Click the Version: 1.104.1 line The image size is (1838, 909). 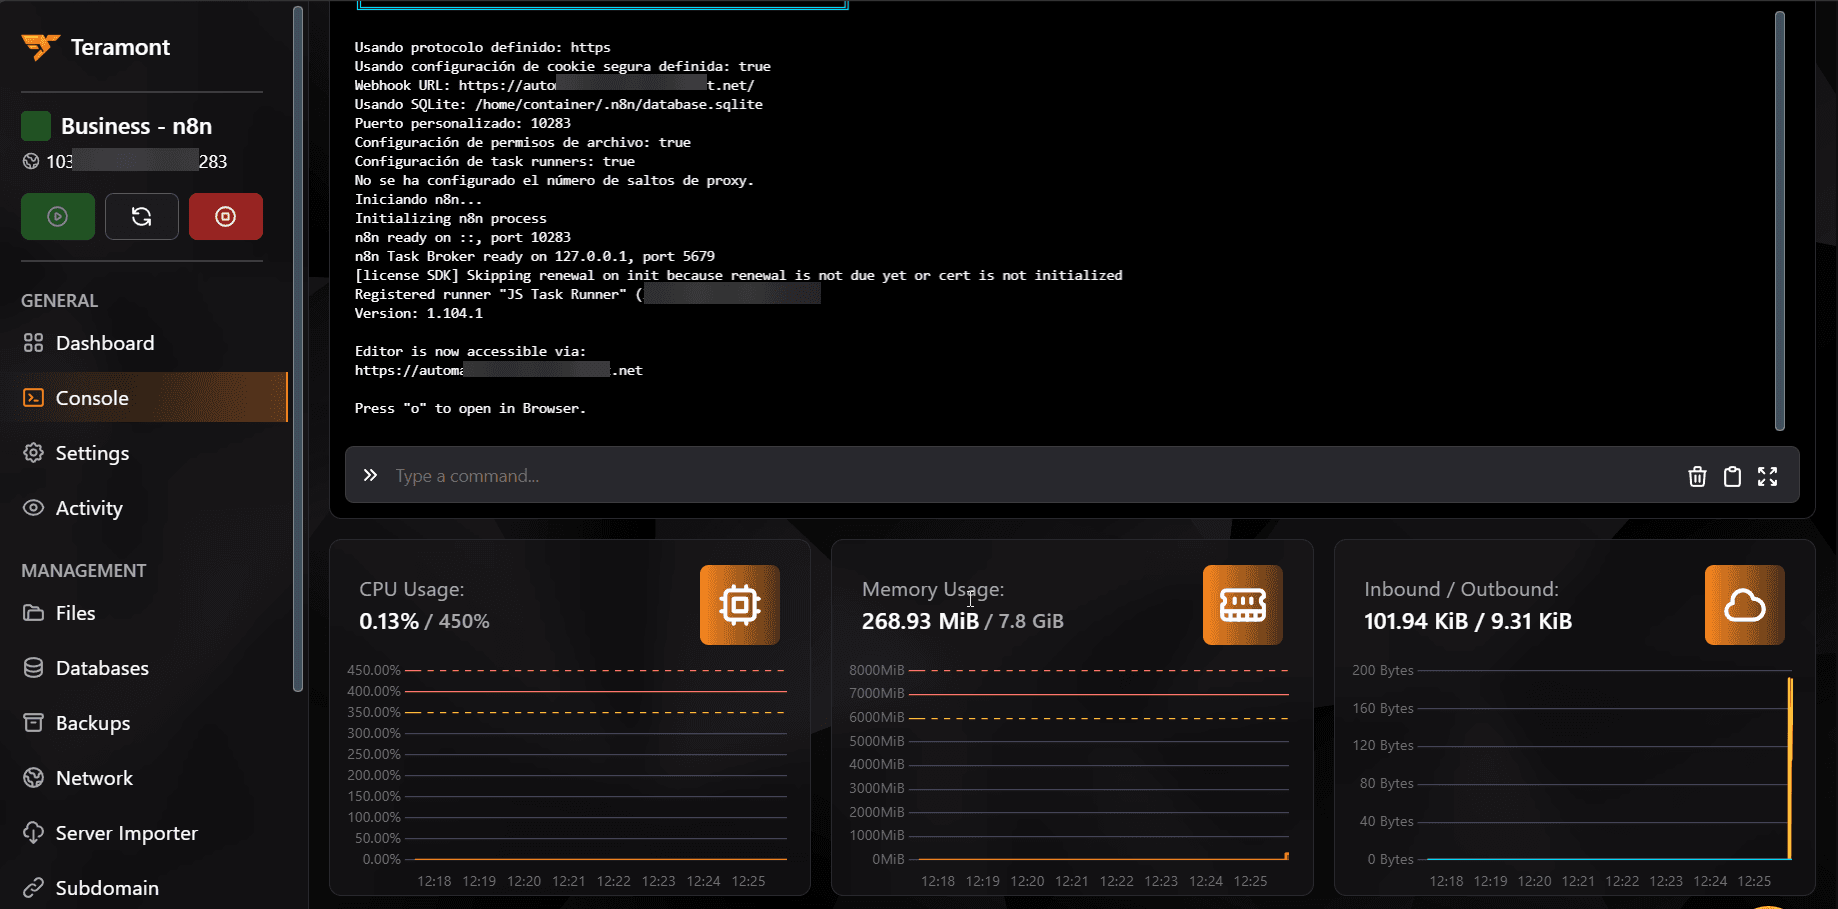tap(419, 313)
